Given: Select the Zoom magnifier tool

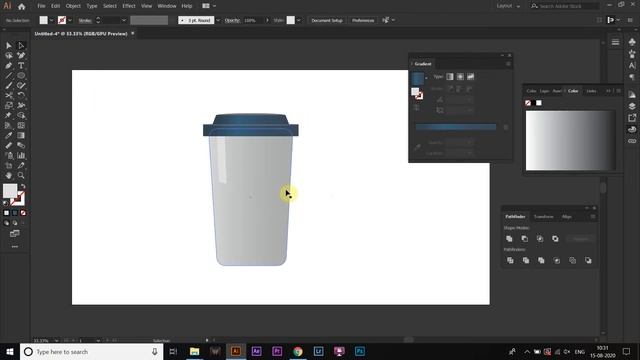Looking at the screenshot, I should (x=21, y=176).
